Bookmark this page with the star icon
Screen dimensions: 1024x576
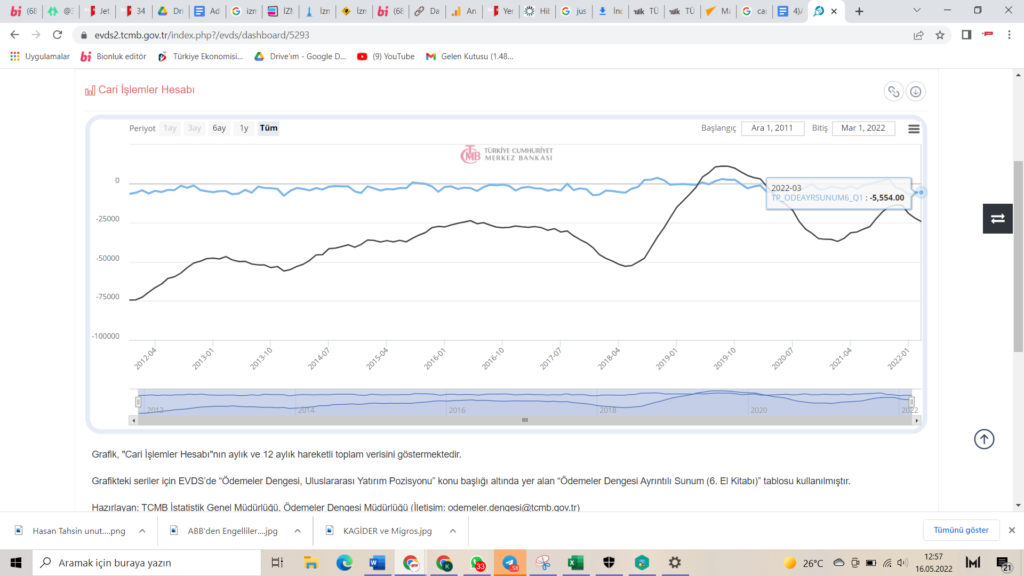pos(940,34)
